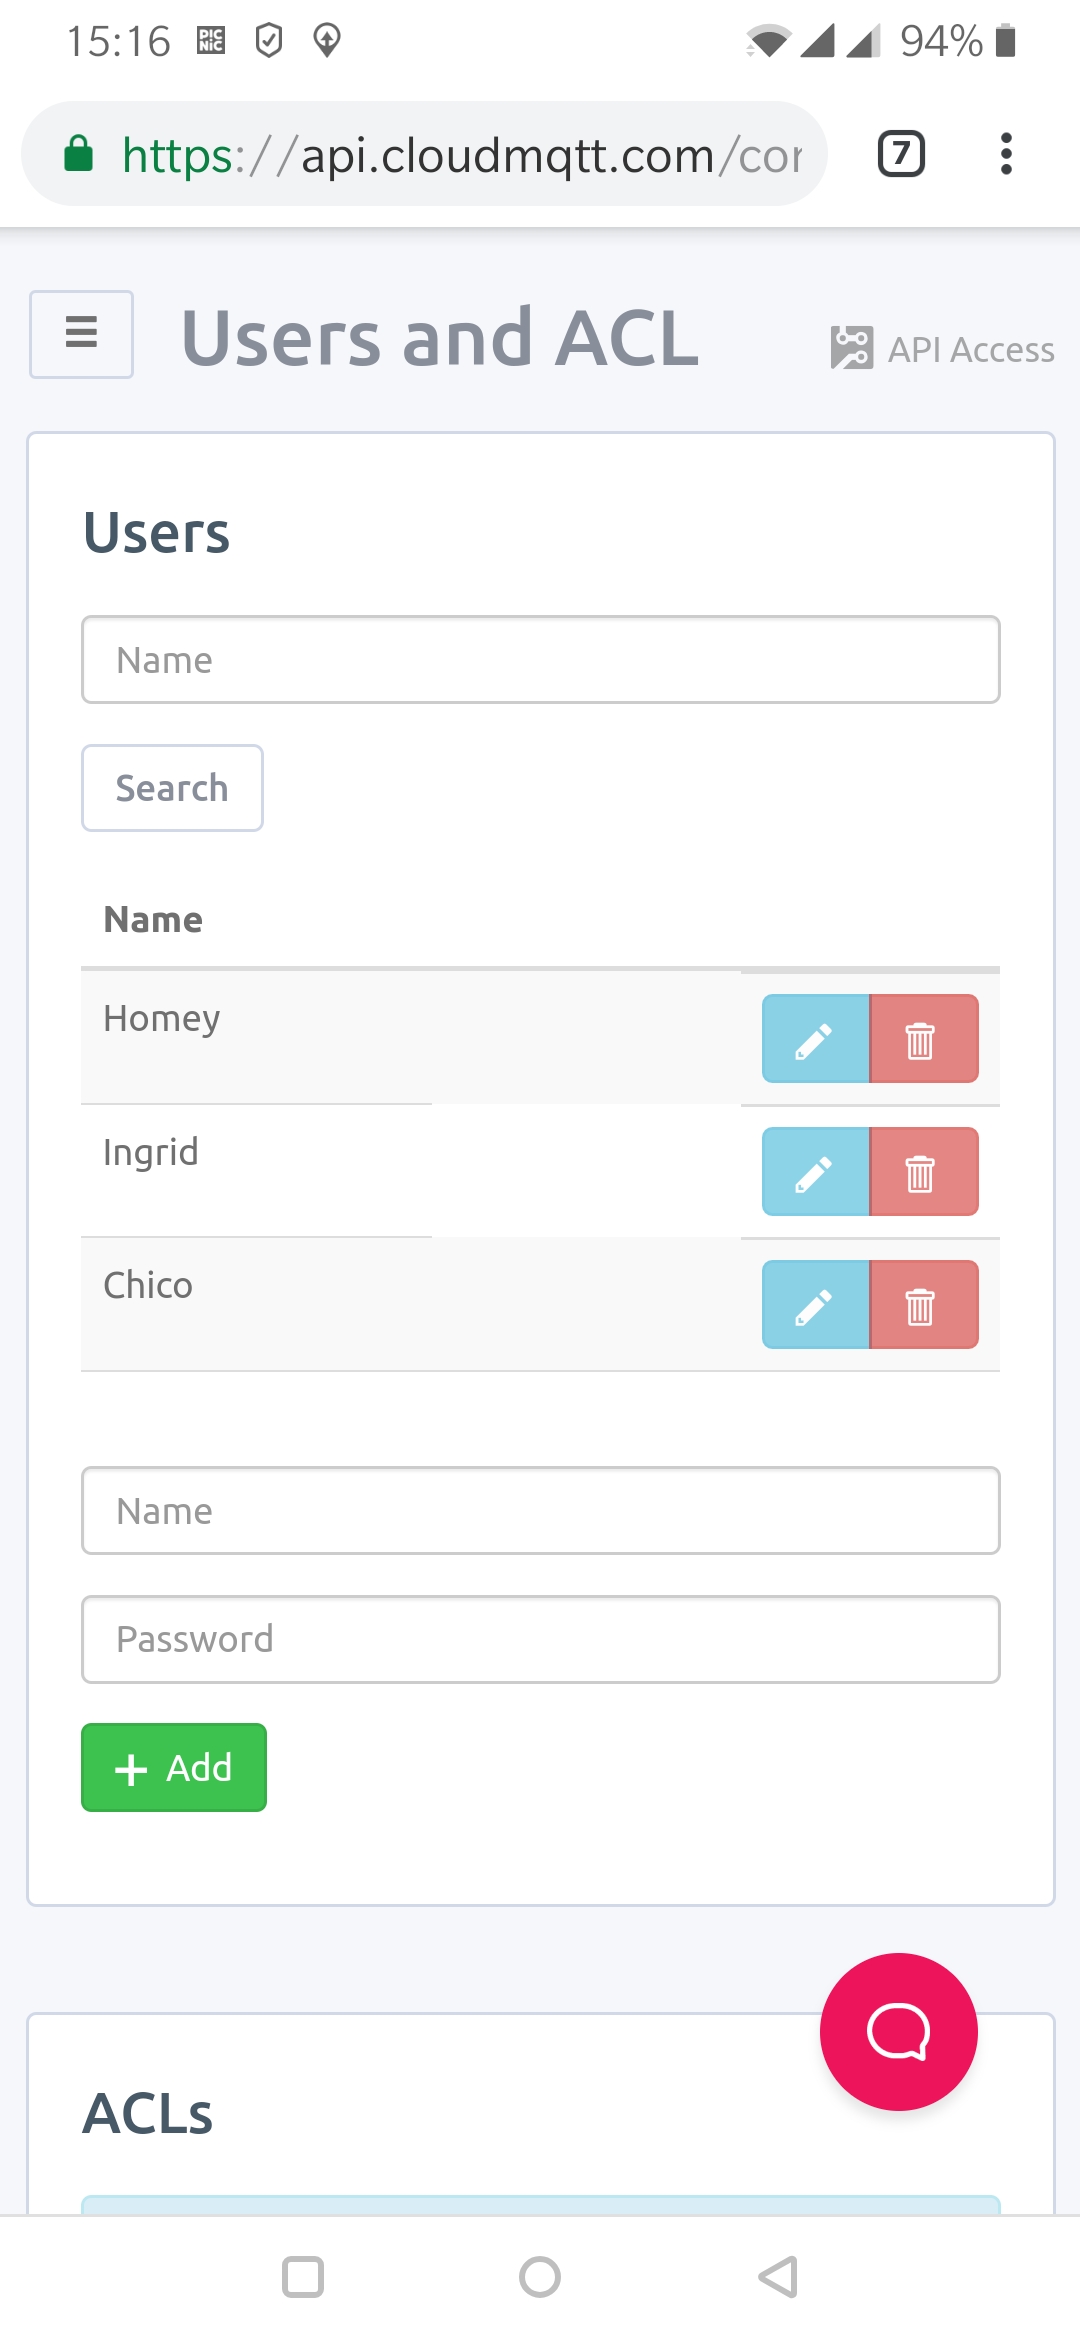
Task: Open the red chat support bubble
Action: 898,2031
